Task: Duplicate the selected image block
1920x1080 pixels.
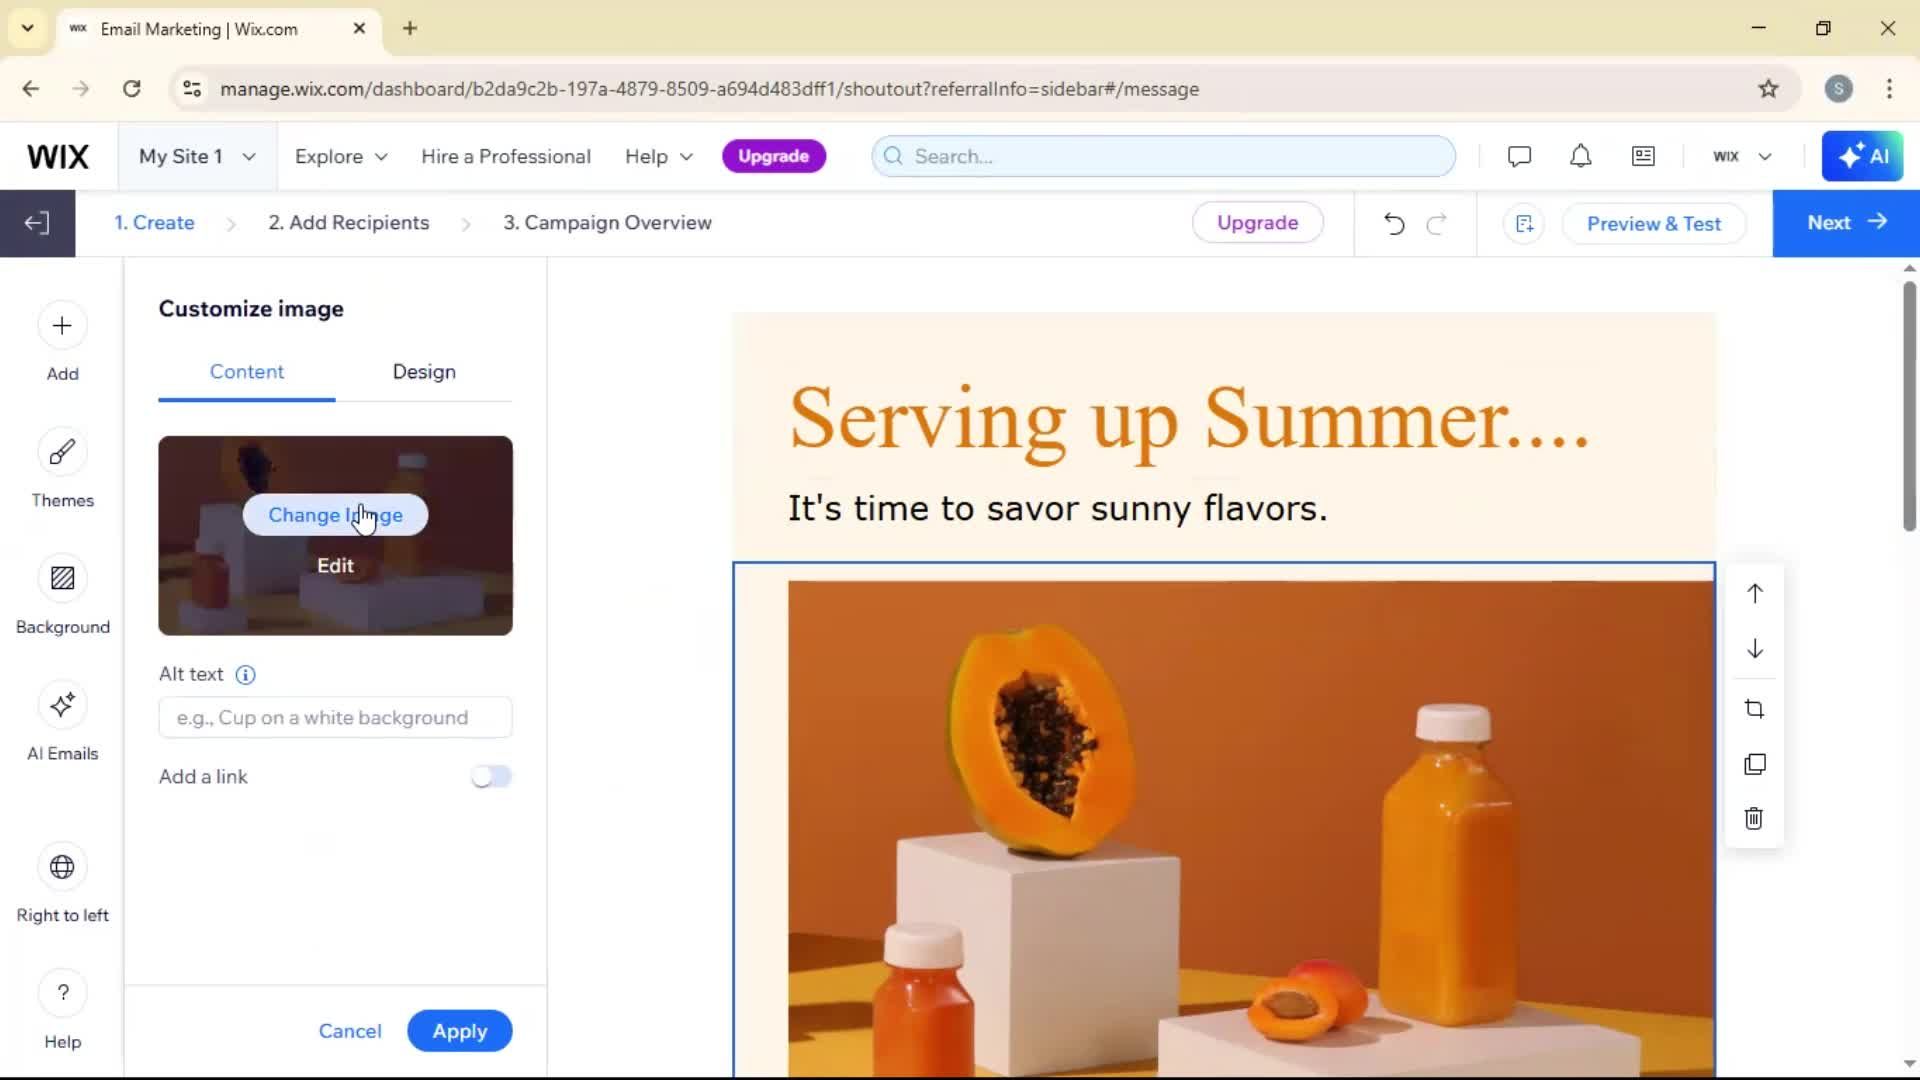Action: [x=1754, y=765]
